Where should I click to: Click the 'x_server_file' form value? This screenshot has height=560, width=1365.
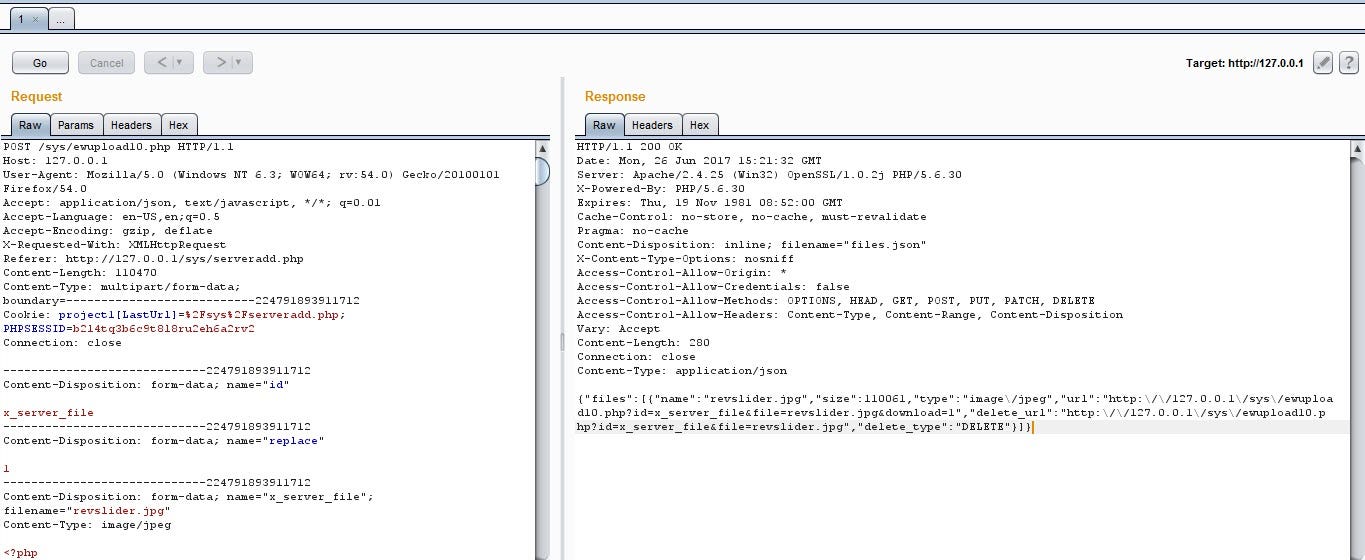pyautogui.click(x=48, y=412)
